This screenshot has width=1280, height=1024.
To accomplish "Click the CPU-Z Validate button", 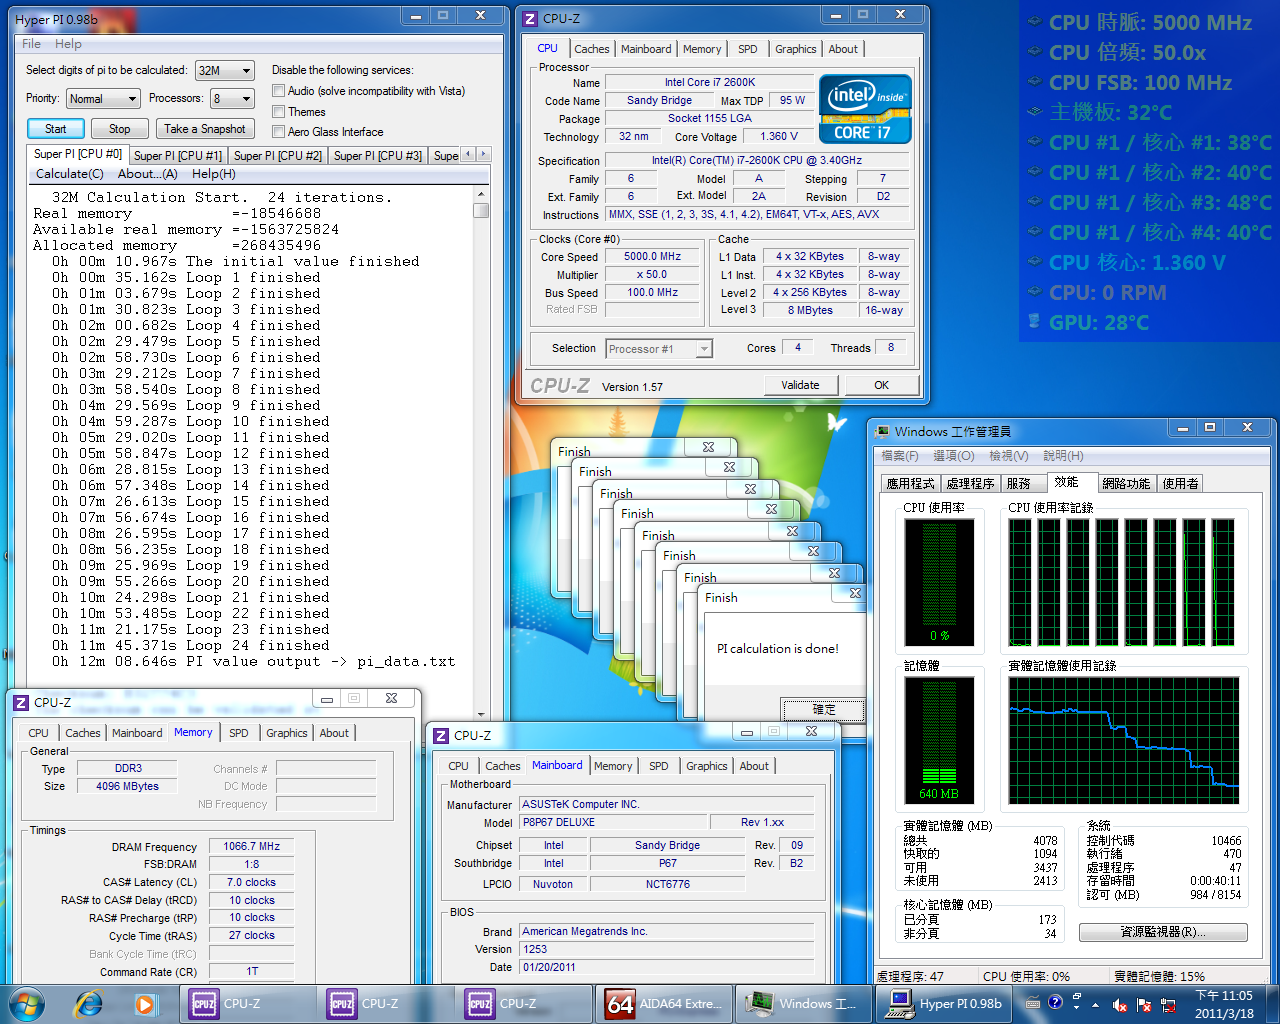I will coord(800,385).
